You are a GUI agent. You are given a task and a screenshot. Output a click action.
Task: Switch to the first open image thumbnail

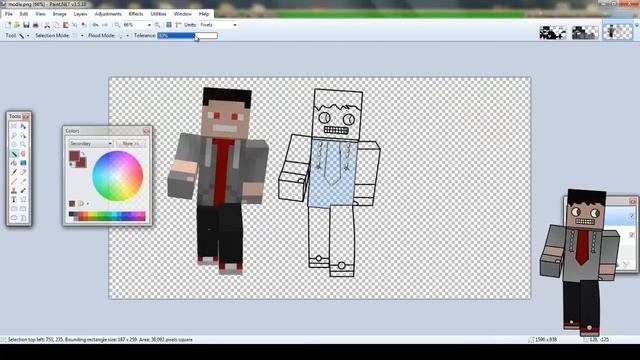point(553,32)
